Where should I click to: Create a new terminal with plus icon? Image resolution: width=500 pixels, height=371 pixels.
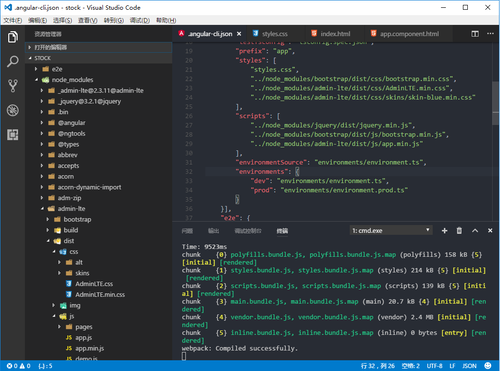click(444, 231)
